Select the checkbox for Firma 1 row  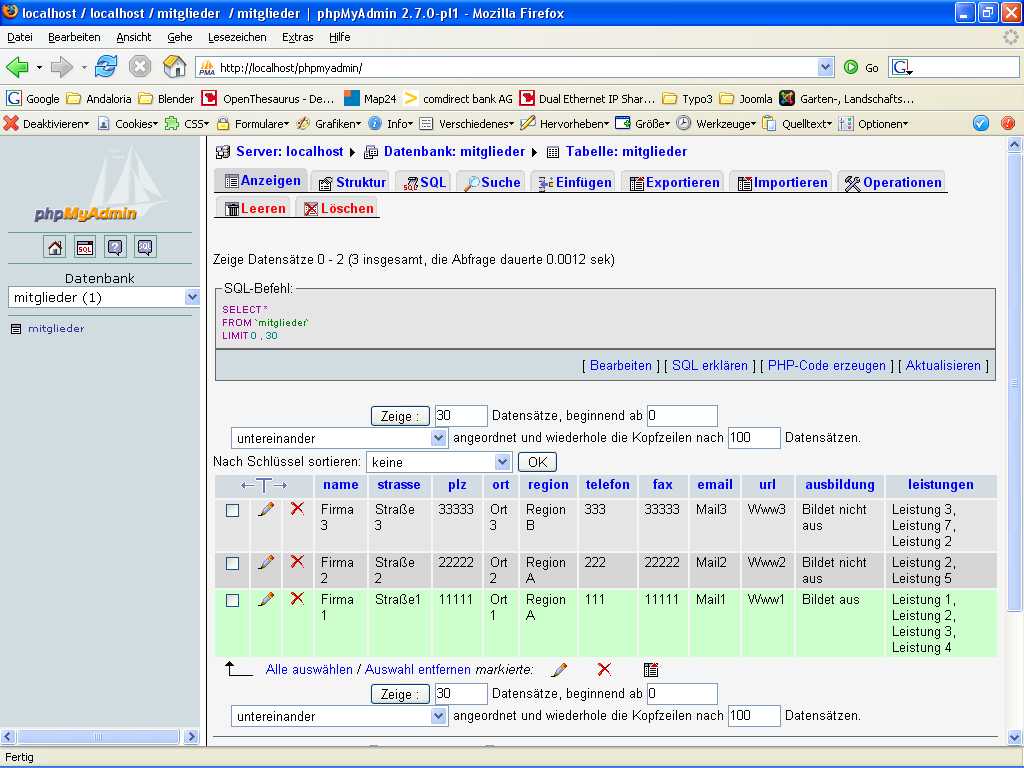coord(233,600)
